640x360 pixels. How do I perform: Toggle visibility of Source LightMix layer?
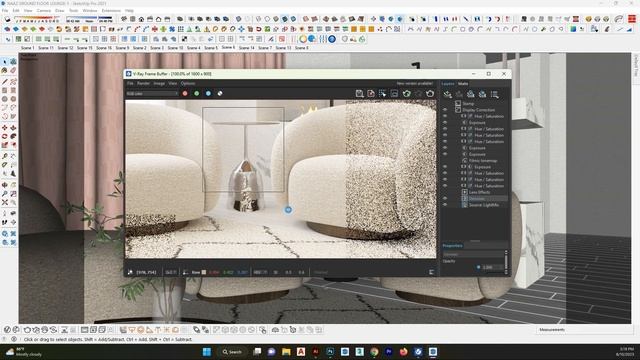point(445,205)
